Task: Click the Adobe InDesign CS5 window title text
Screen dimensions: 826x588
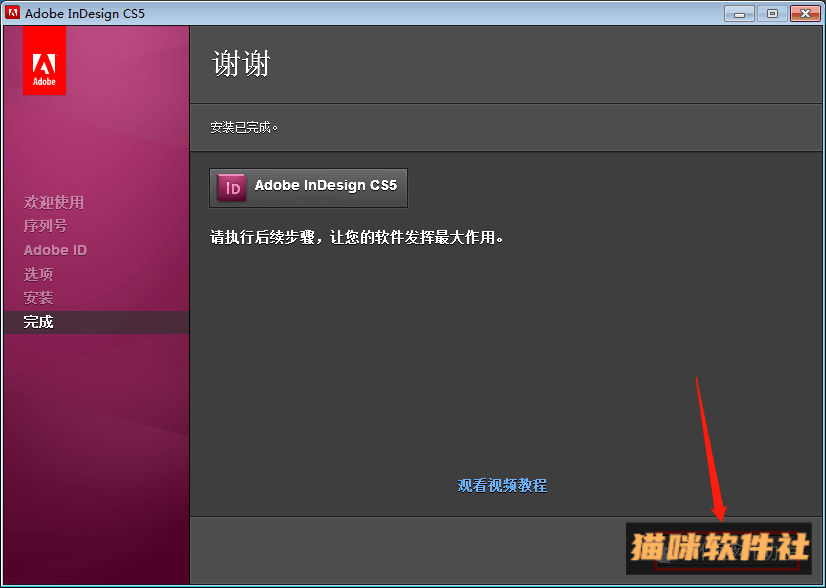Action: click(85, 13)
